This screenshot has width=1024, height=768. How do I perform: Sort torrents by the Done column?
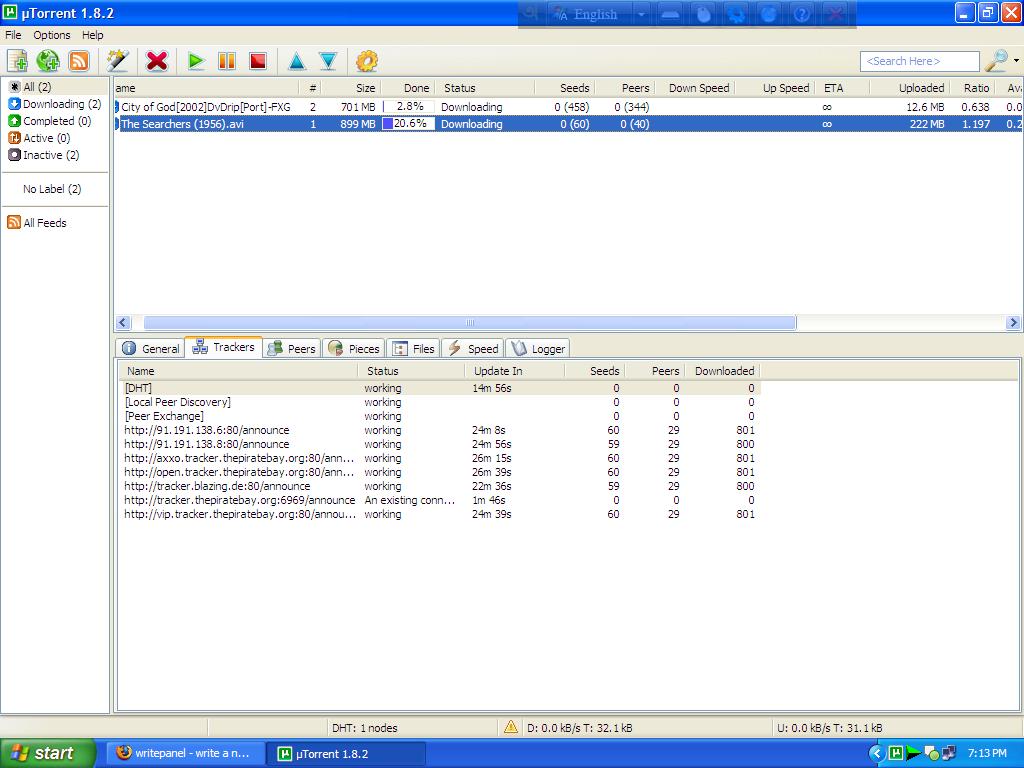[x=408, y=88]
